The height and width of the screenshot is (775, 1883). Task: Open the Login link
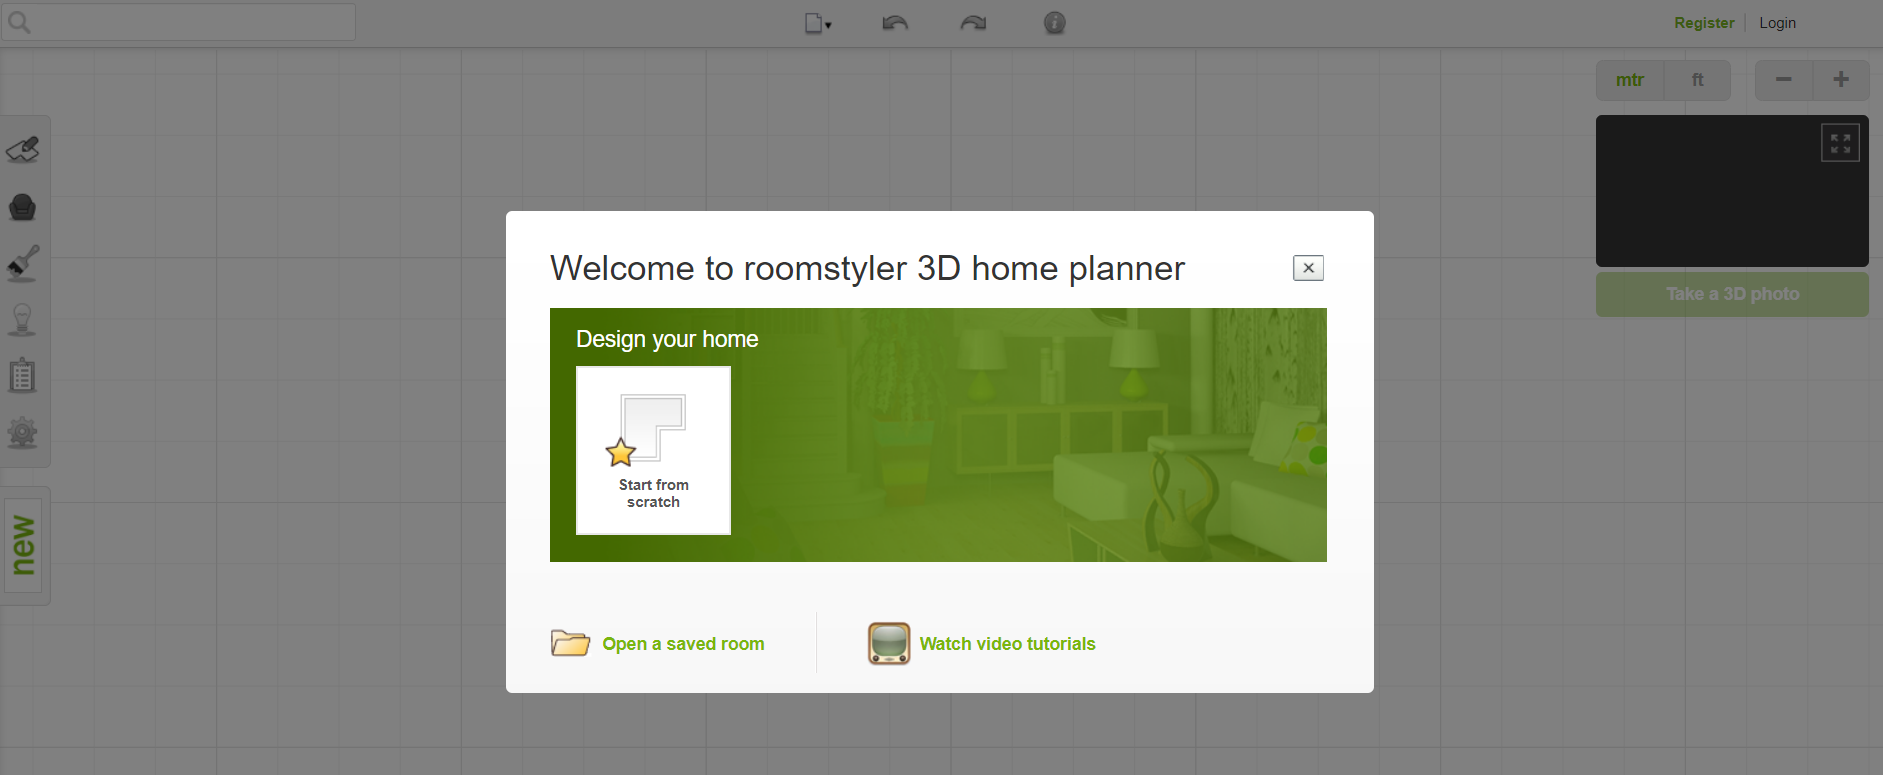click(x=1777, y=23)
